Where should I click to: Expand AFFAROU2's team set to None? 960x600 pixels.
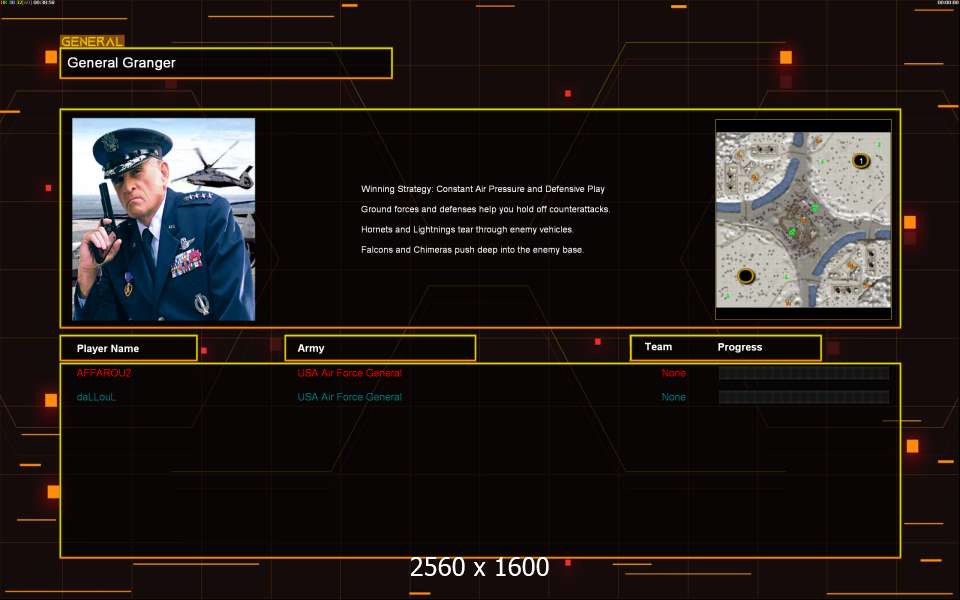673,373
